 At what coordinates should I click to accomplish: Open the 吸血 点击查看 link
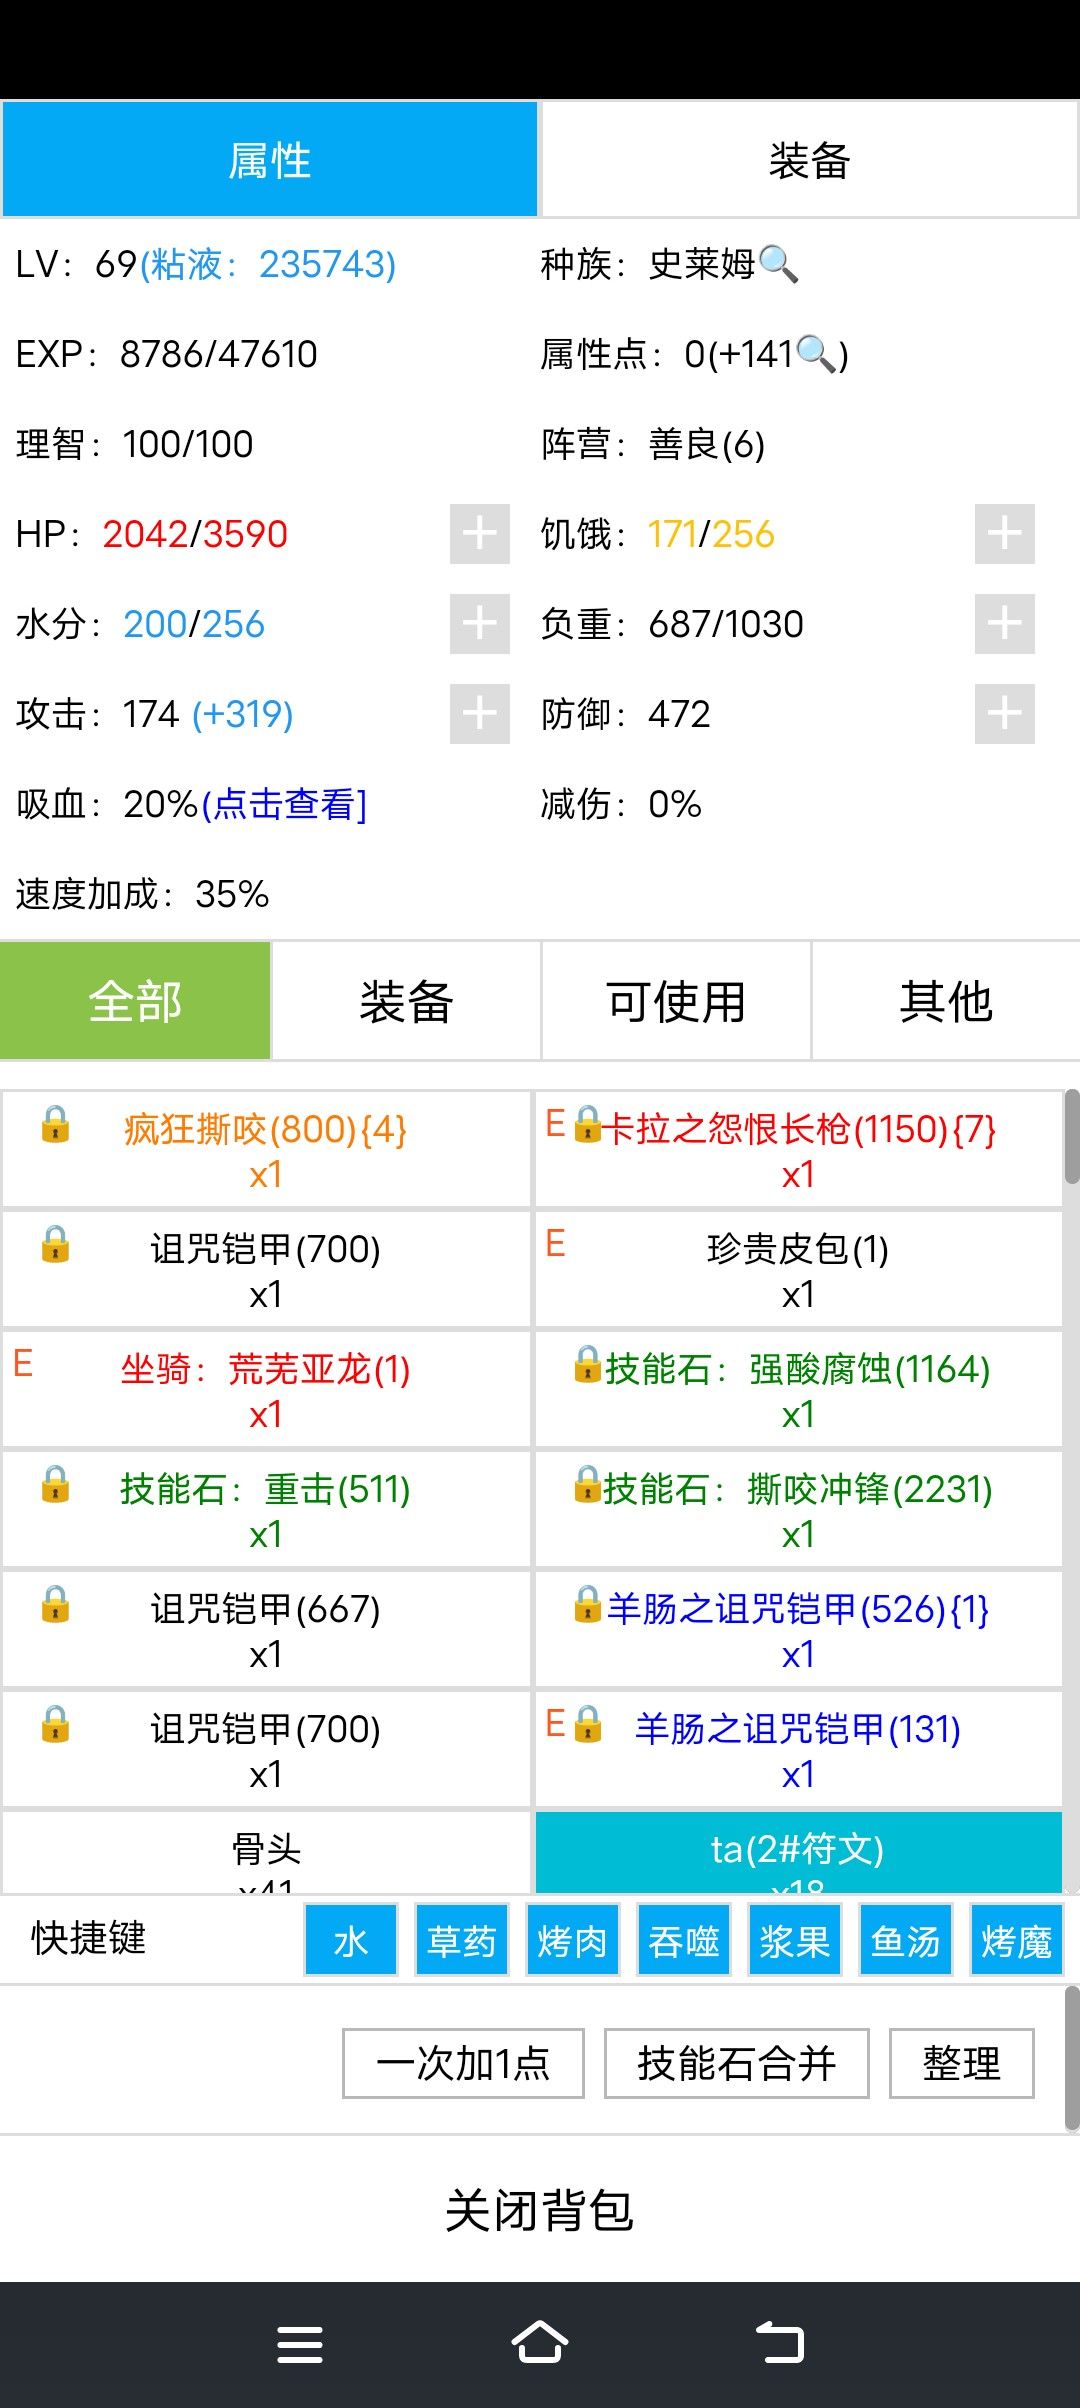click(x=285, y=804)
